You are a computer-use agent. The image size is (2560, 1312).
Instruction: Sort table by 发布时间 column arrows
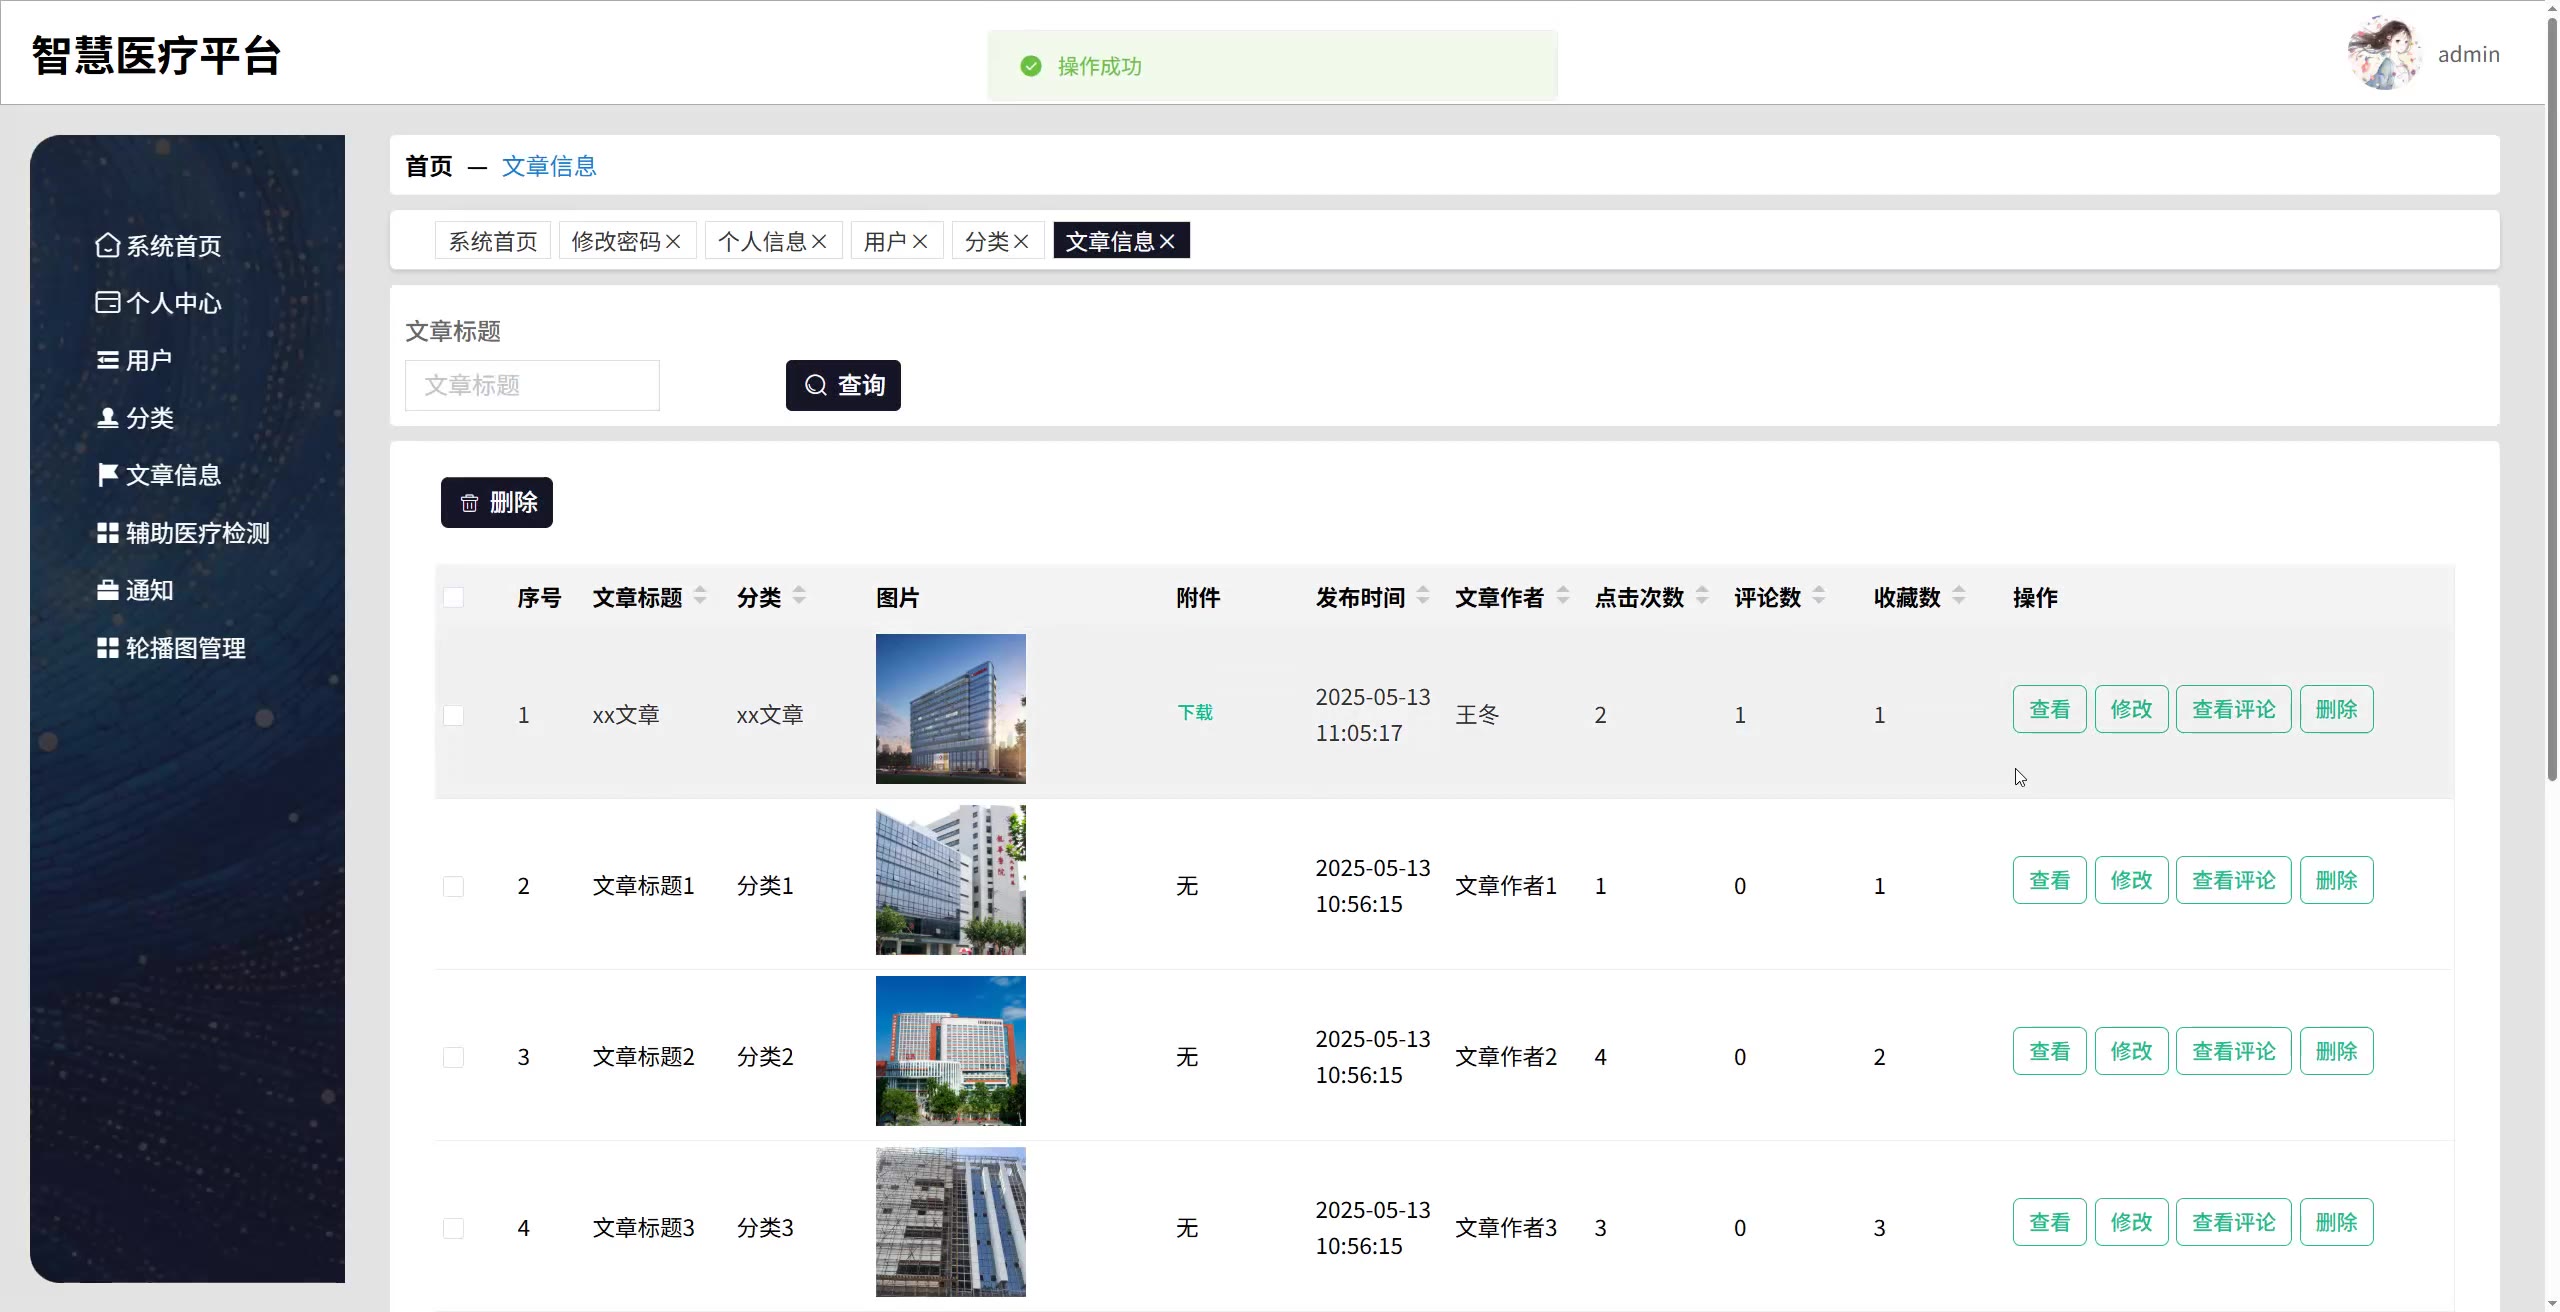[x=1423, y=596]
